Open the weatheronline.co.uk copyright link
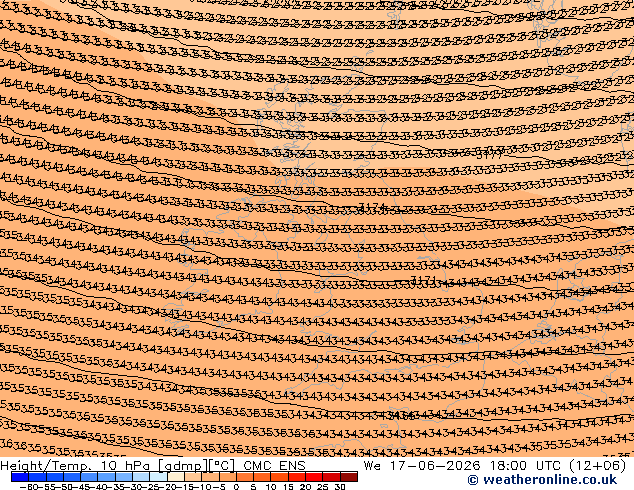 pos(542,480)
